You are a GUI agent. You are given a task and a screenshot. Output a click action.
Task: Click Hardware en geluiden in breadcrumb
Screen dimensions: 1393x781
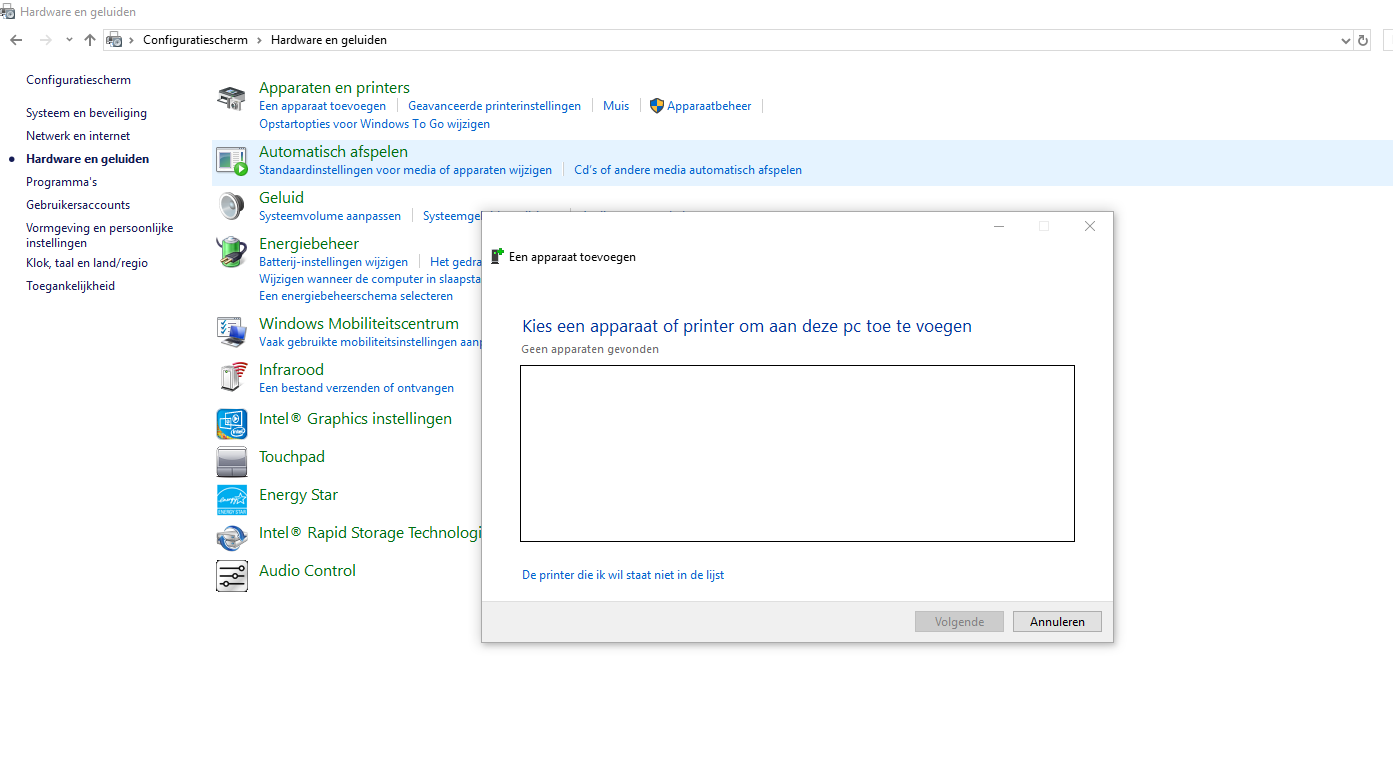(328, 40)
